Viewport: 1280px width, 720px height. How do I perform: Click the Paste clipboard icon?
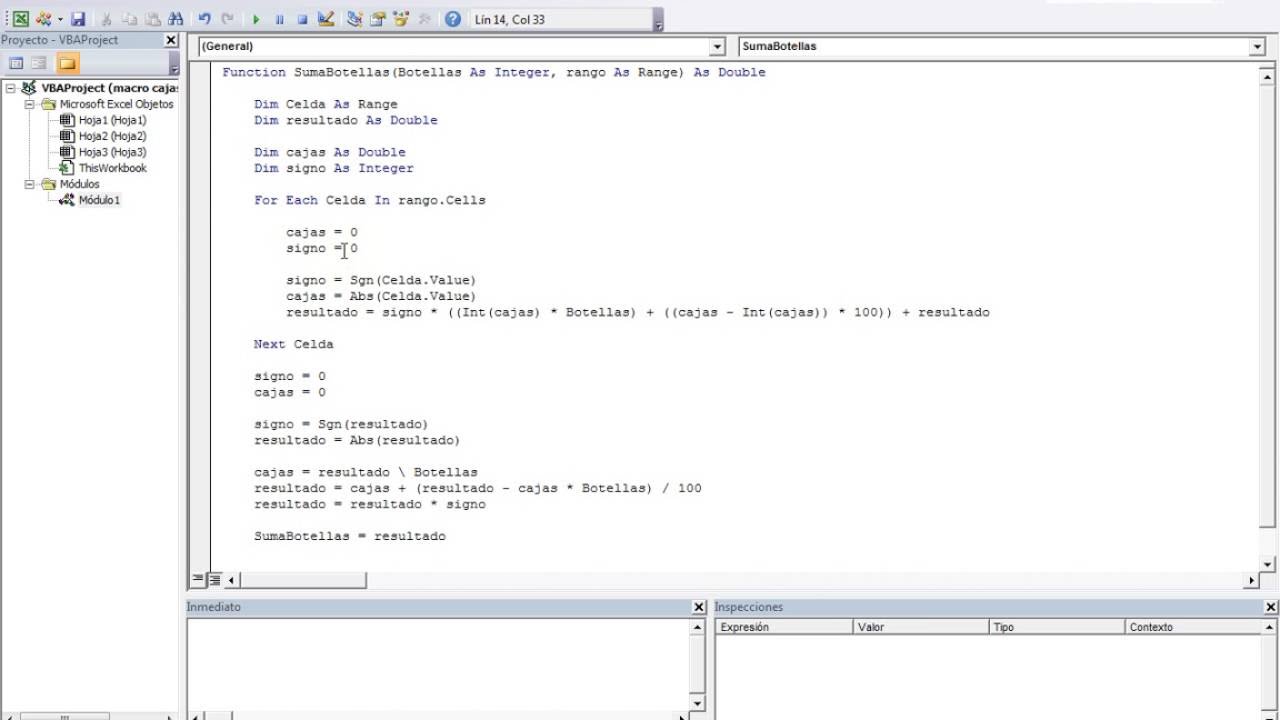[x=152, y=19]
